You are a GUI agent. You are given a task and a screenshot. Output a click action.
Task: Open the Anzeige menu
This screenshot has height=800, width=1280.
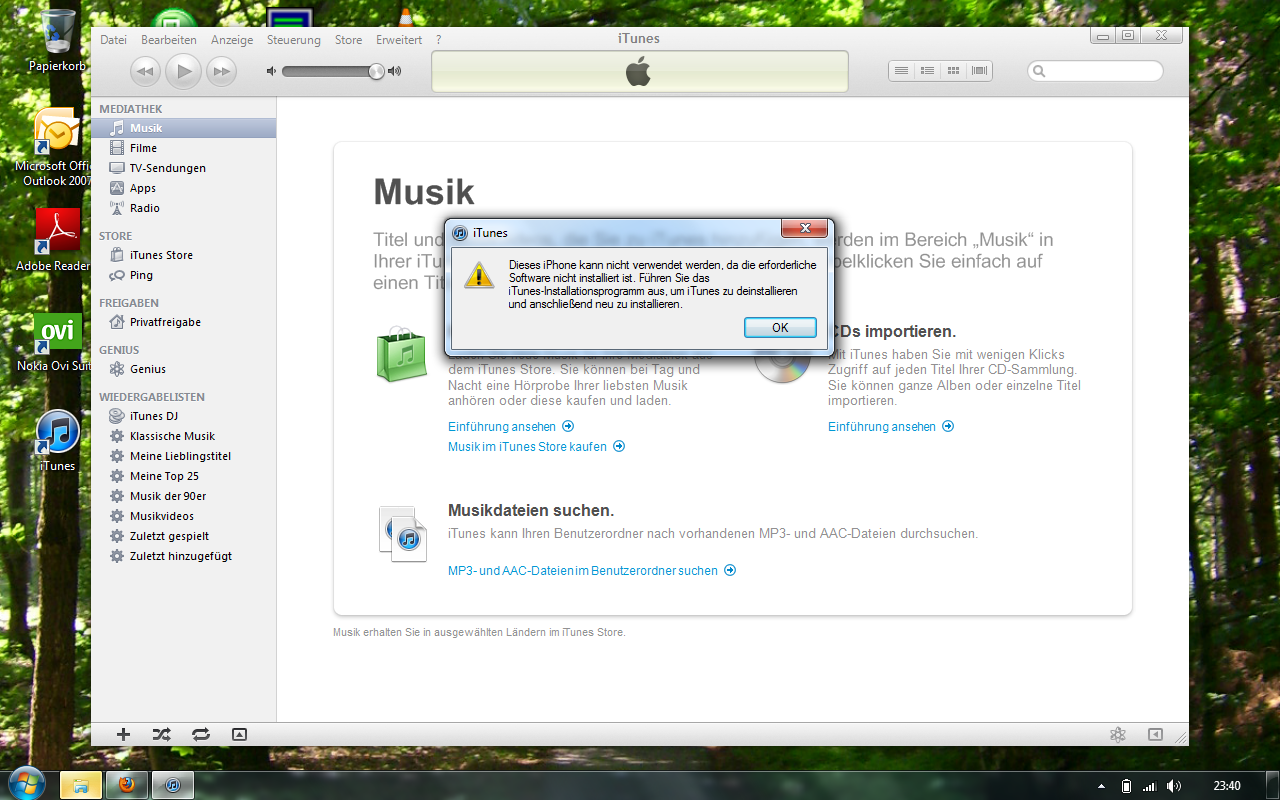pyautogui.click(x=232, y=40)
